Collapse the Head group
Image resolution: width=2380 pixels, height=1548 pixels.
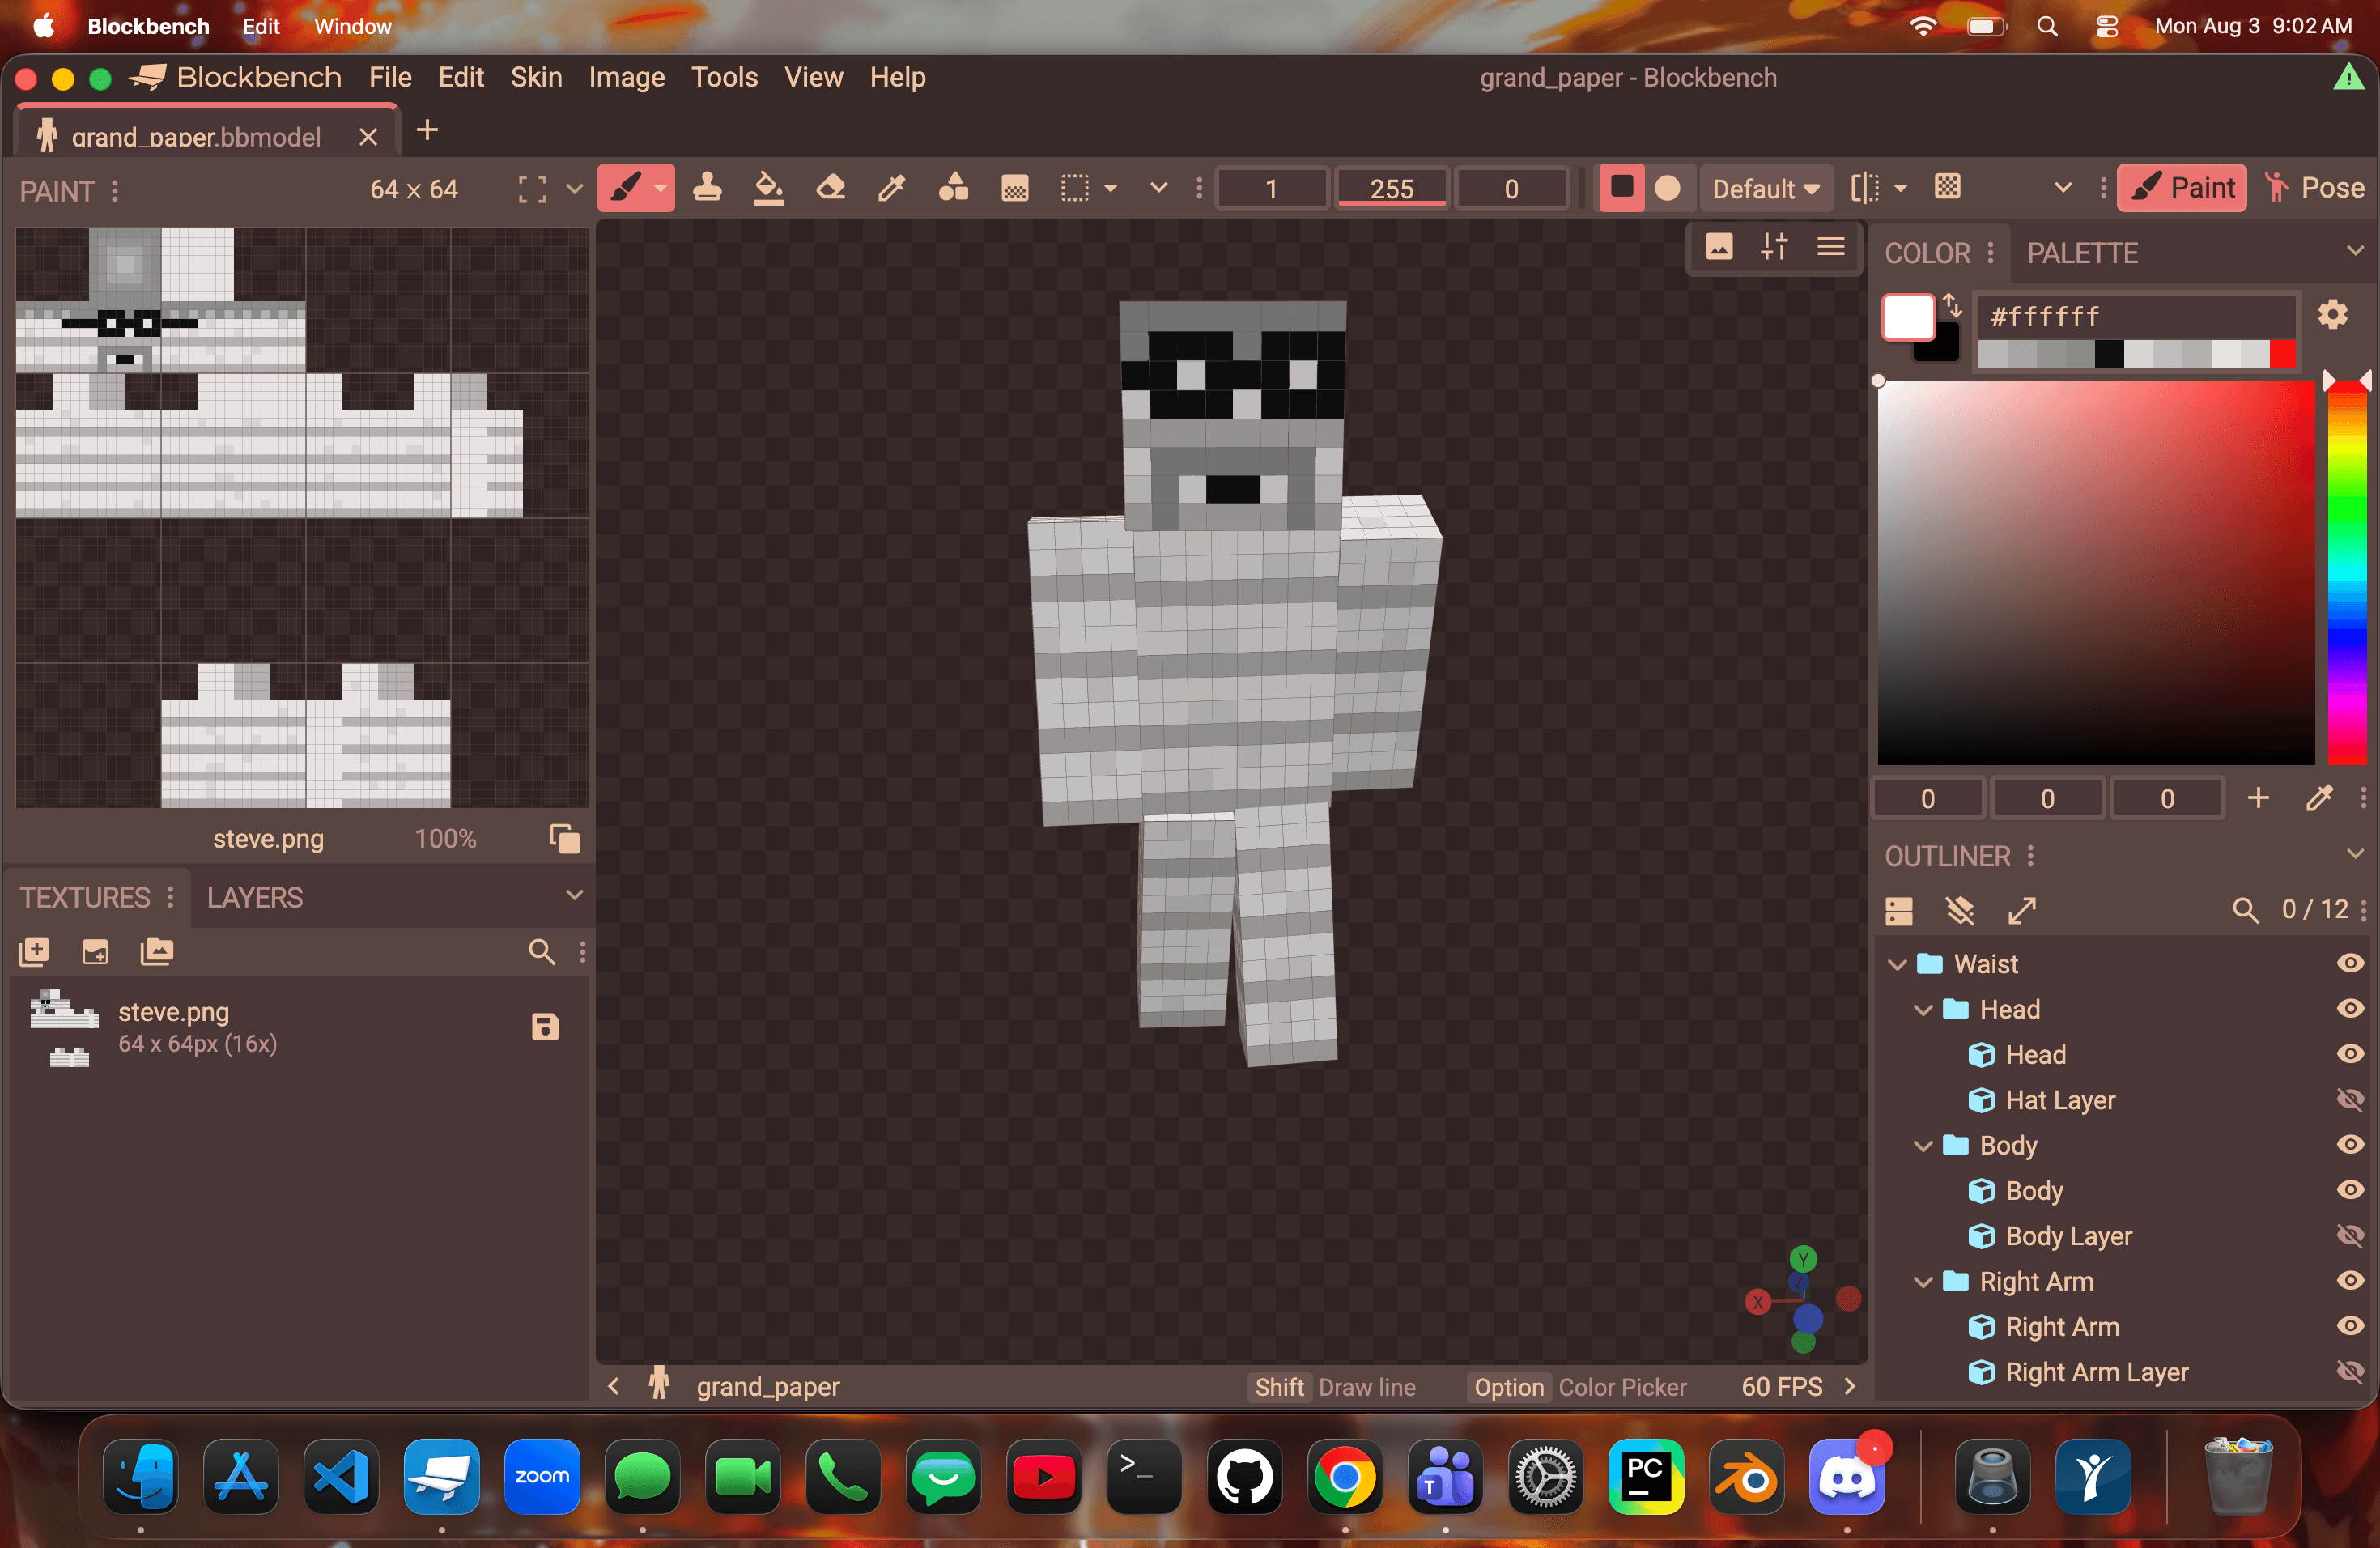1922,1010
